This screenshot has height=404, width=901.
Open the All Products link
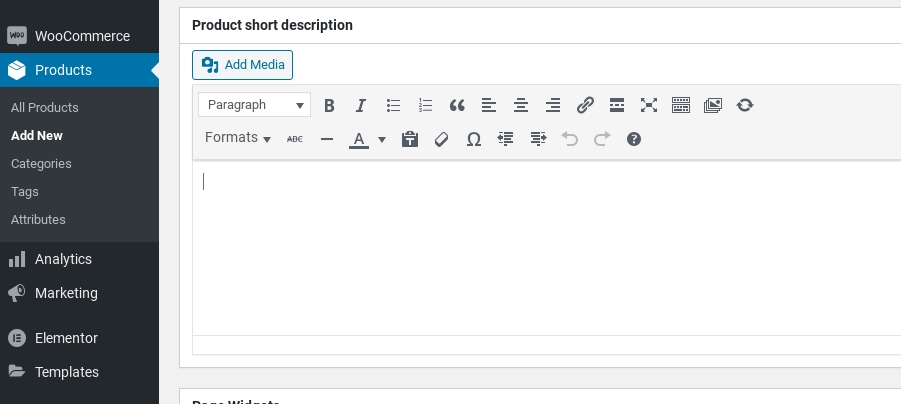tap(45, 107)
